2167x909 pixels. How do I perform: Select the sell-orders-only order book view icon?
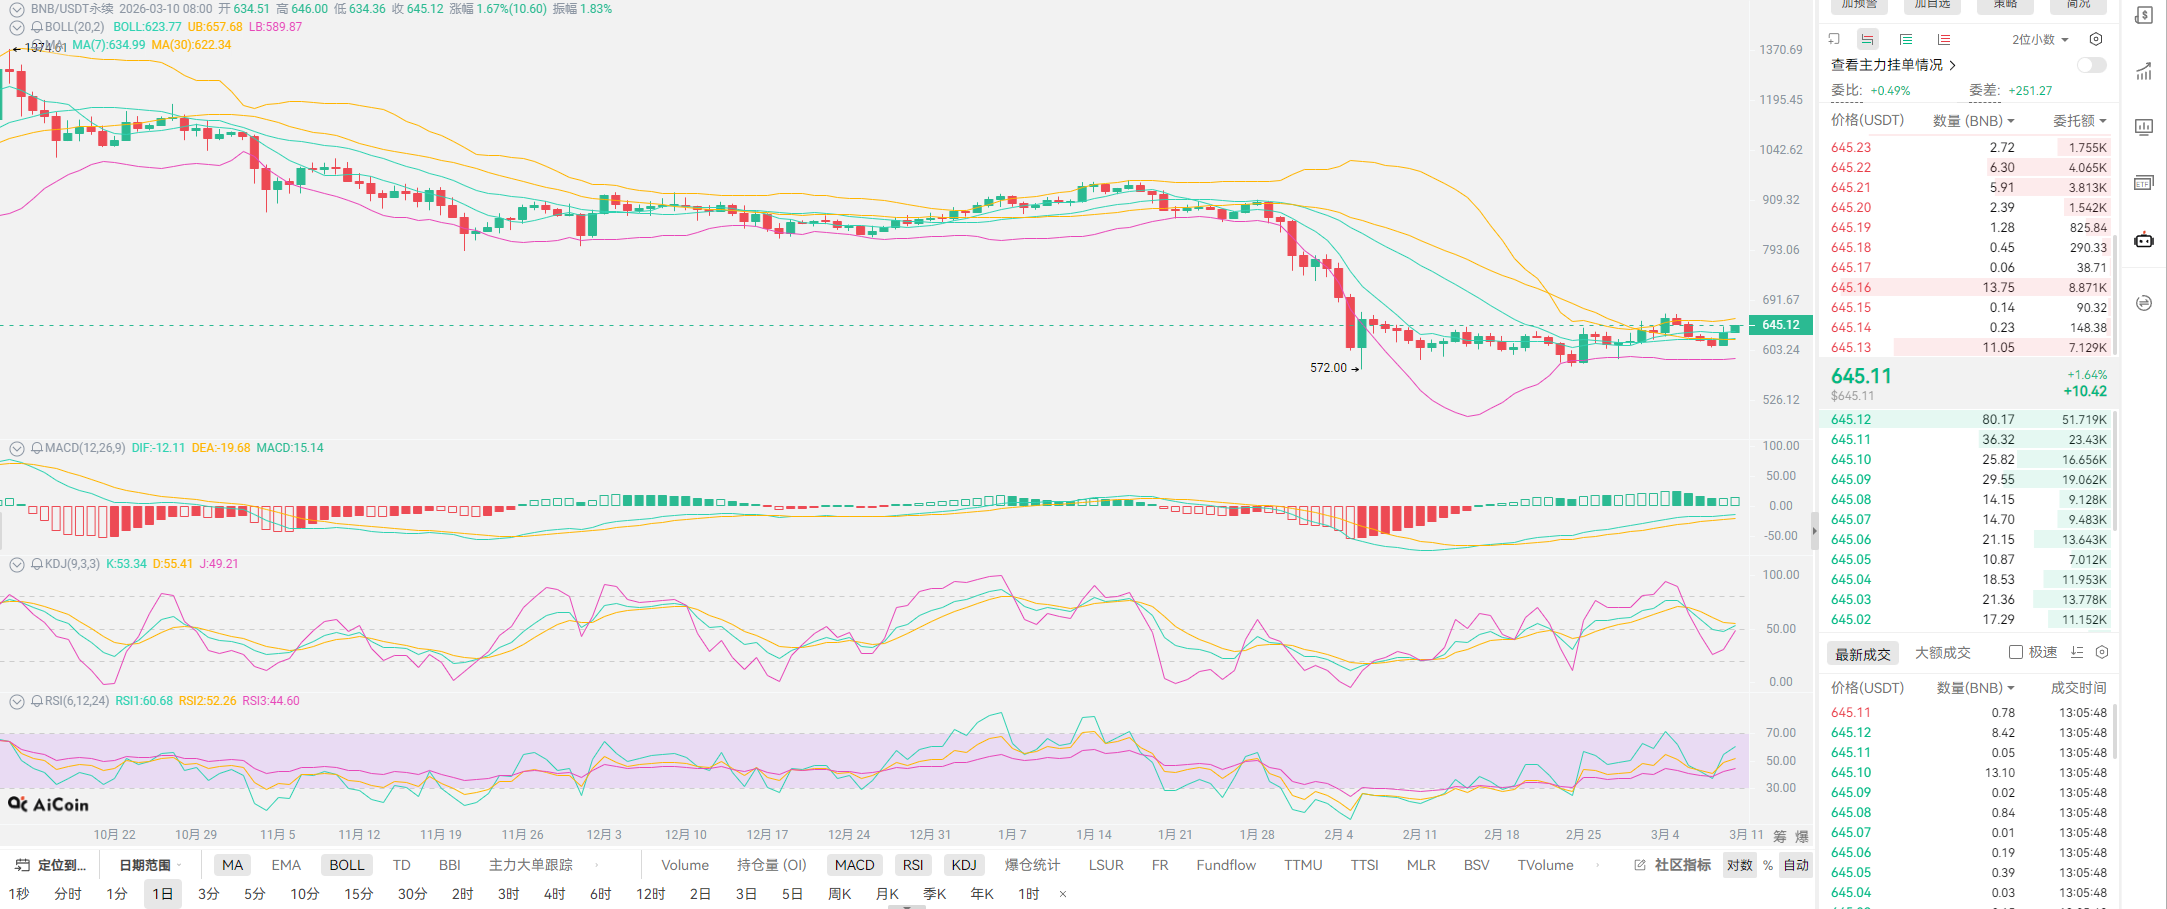[x=1943, y=40]
